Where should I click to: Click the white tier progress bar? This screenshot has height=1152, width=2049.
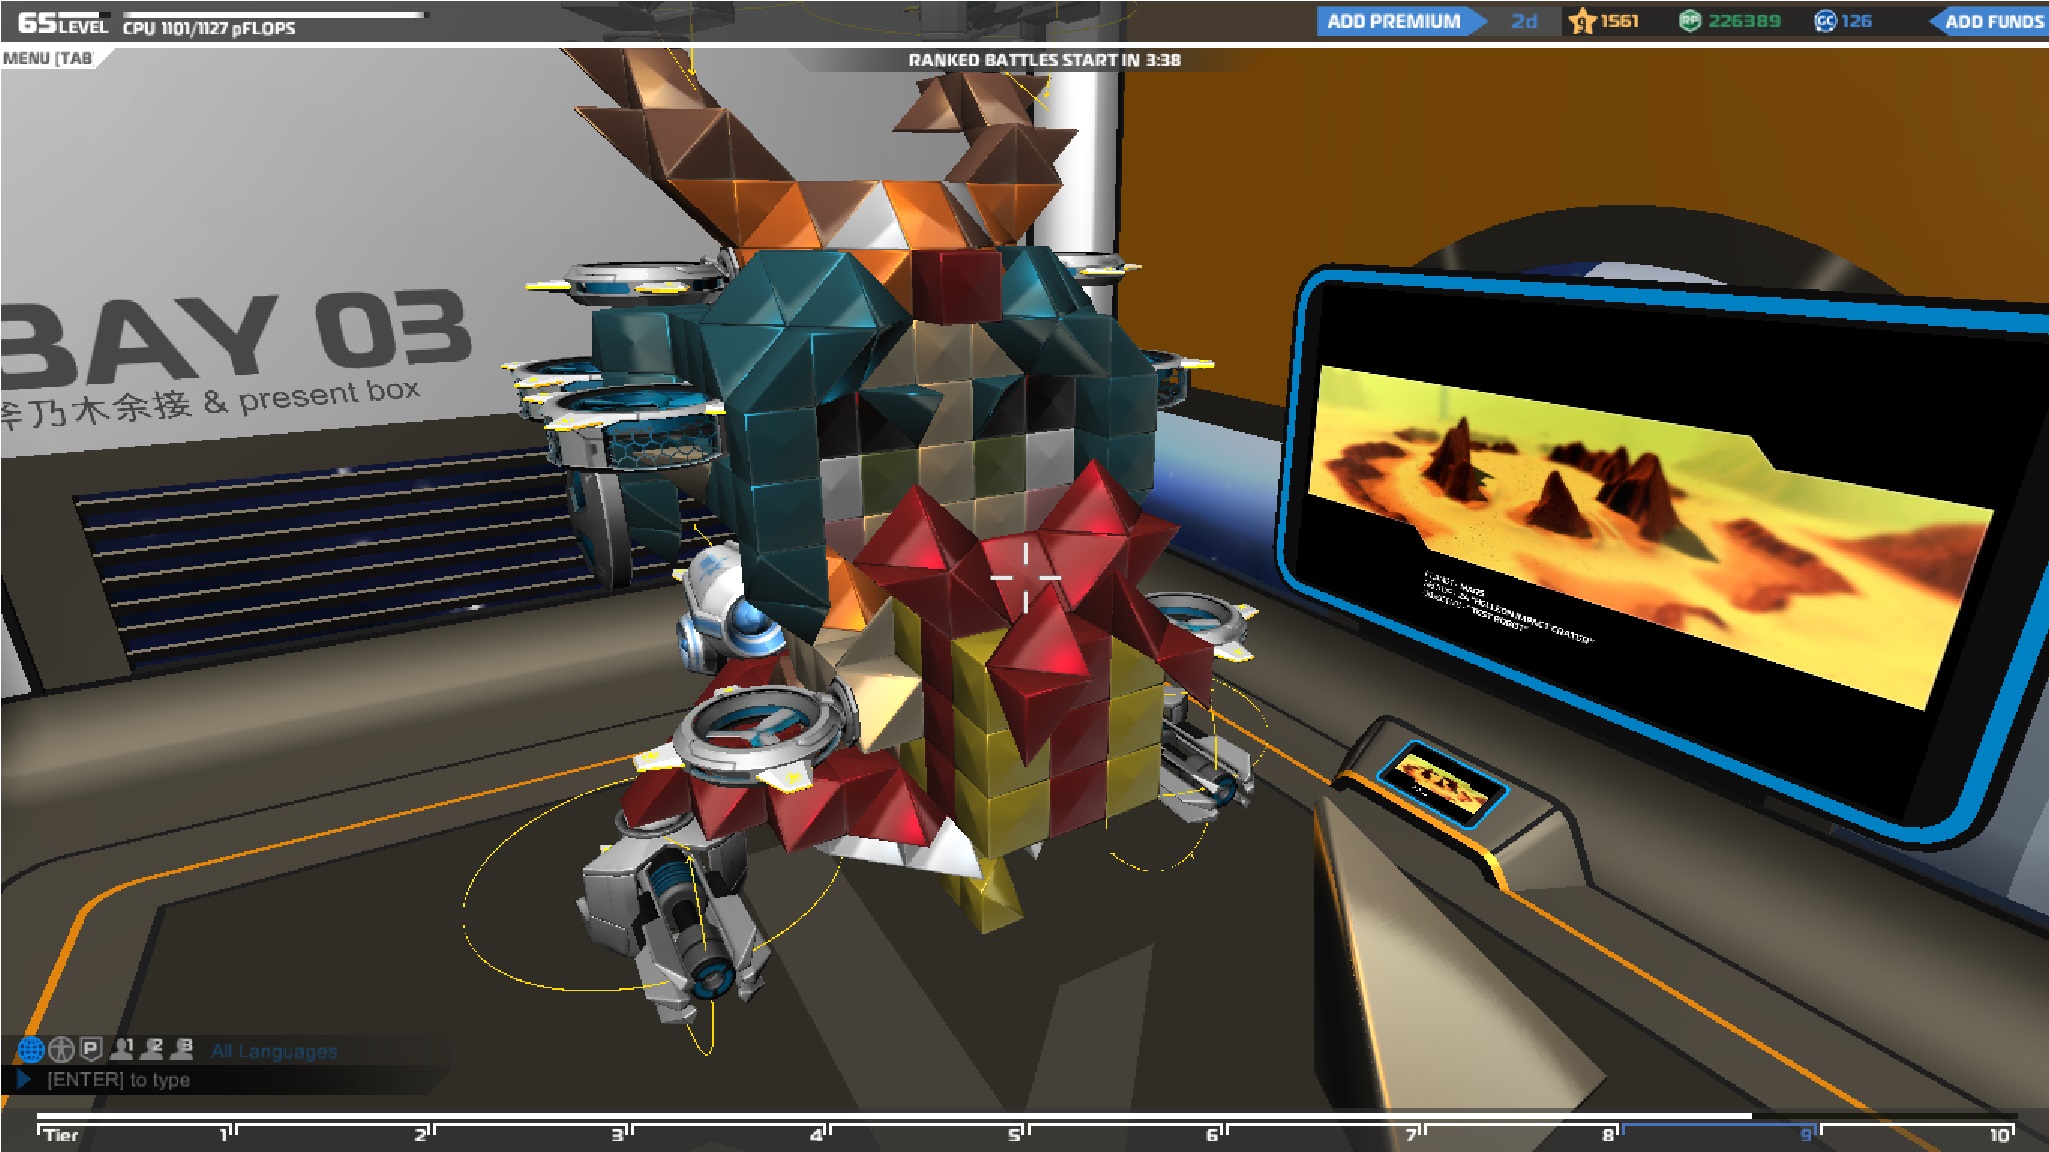coord(894,1115)
